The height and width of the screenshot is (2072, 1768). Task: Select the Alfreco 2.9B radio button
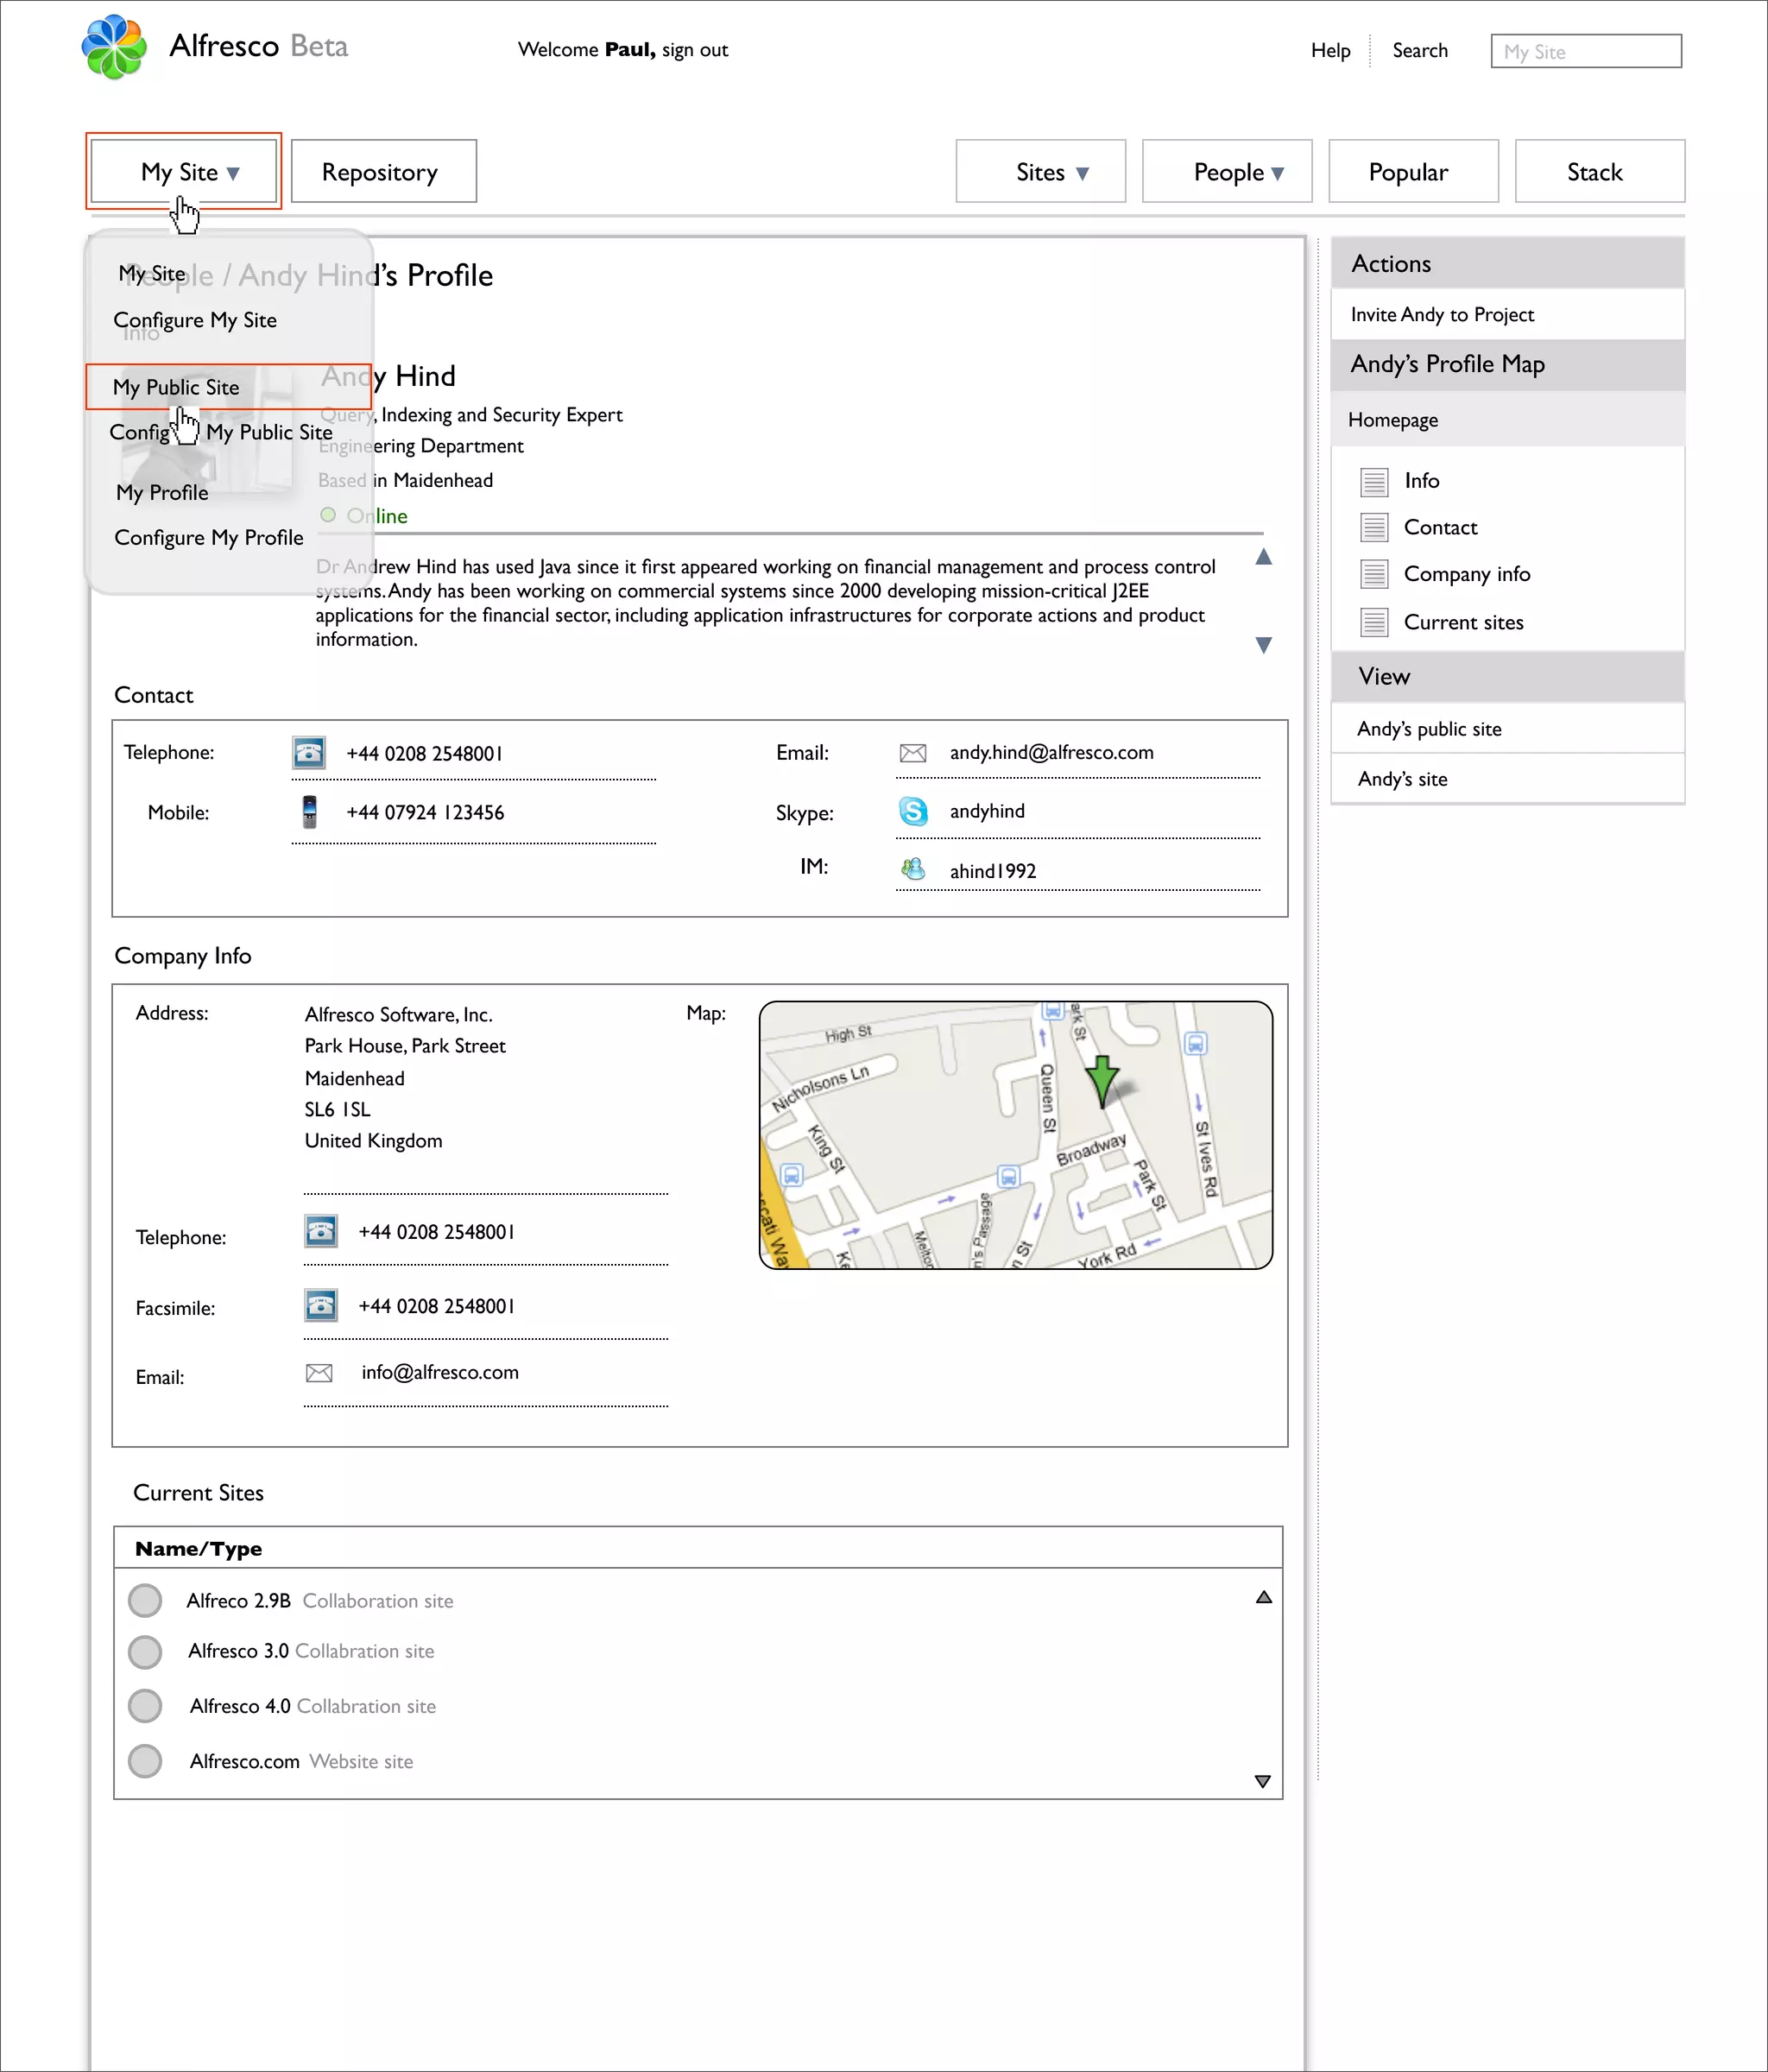(145, 1600)
